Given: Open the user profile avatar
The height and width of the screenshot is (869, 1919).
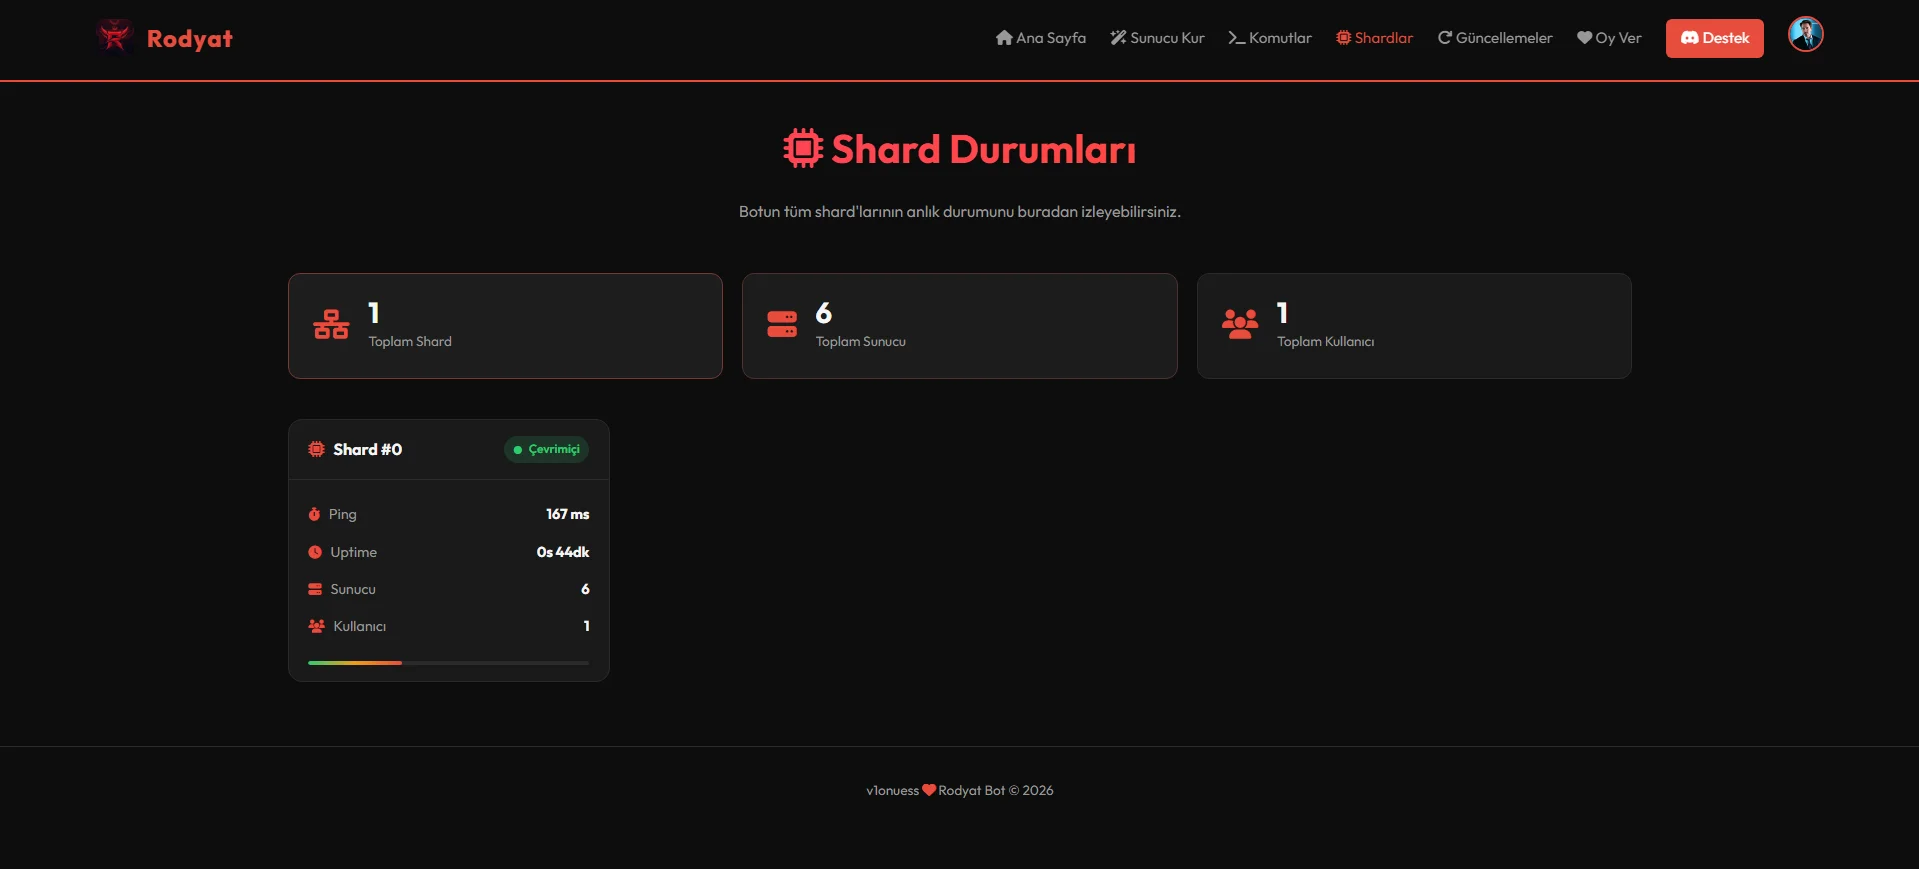Looking at the screenshot, I should pos(1805,35).
